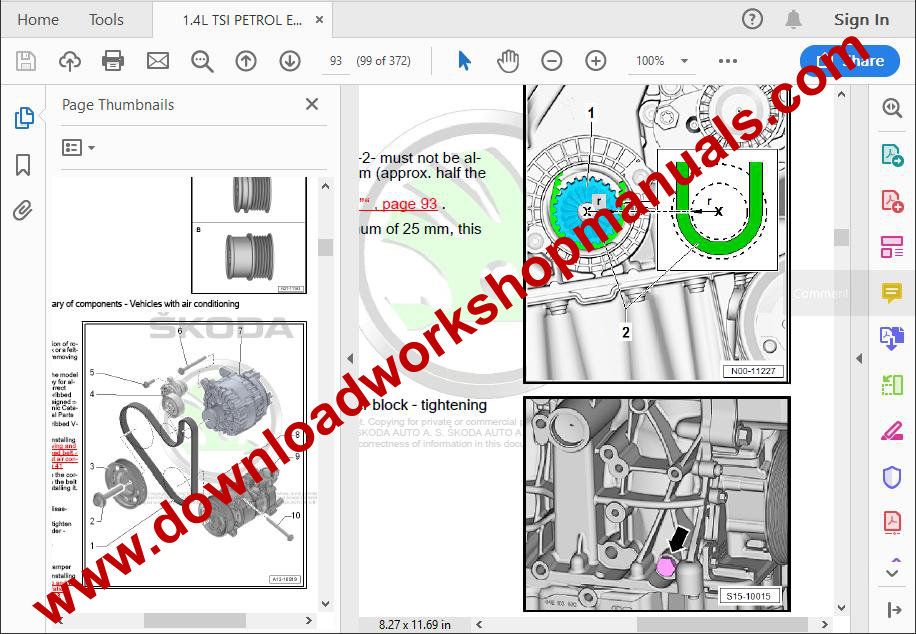Viewport: 916px width, 634px height.
Task: Open the Fill & Sign tool
Action: point(892,431)
